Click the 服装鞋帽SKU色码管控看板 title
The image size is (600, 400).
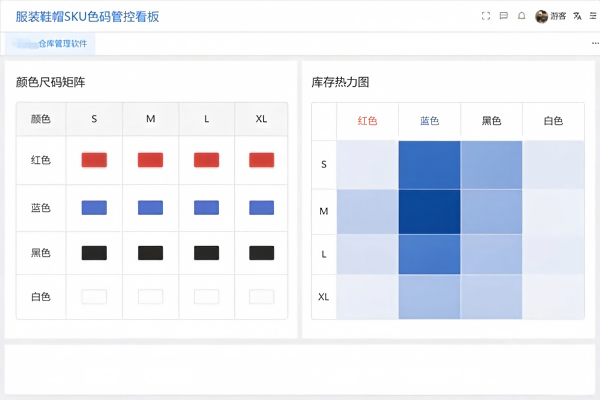[x=87, y=17]
